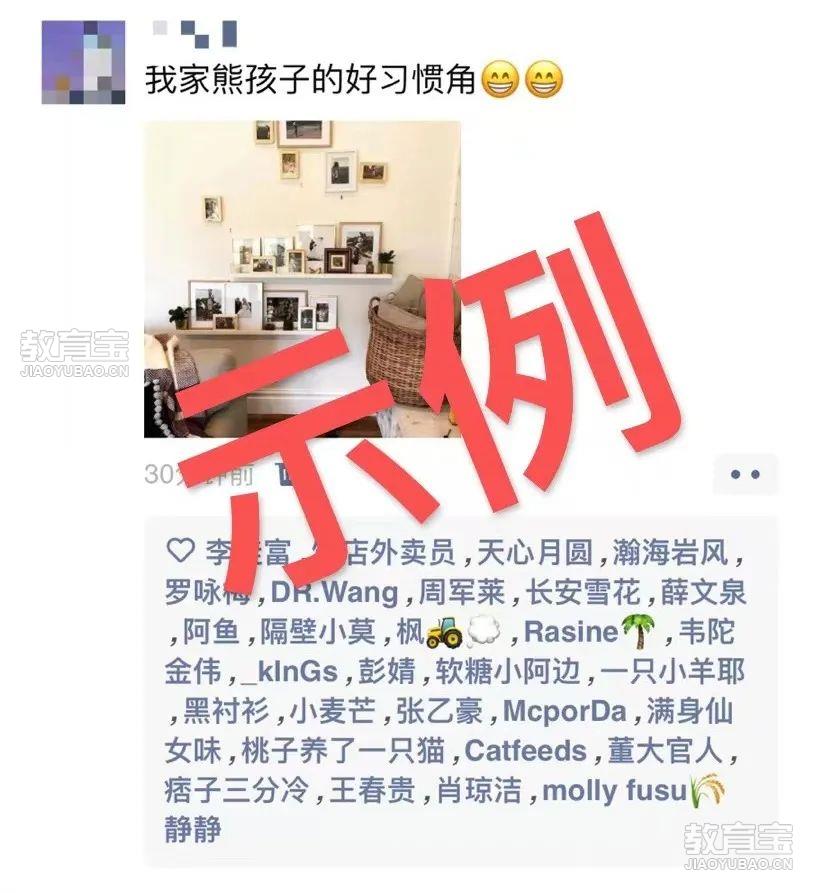
Task: Open the two-dot comment menu button
Action: tap(745, 474)
